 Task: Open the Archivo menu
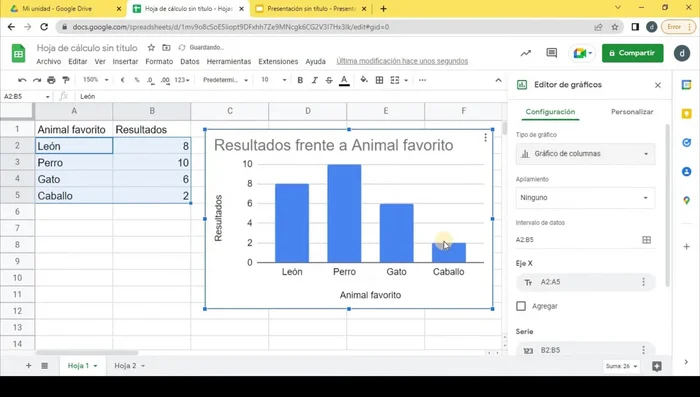coord(49,61)
